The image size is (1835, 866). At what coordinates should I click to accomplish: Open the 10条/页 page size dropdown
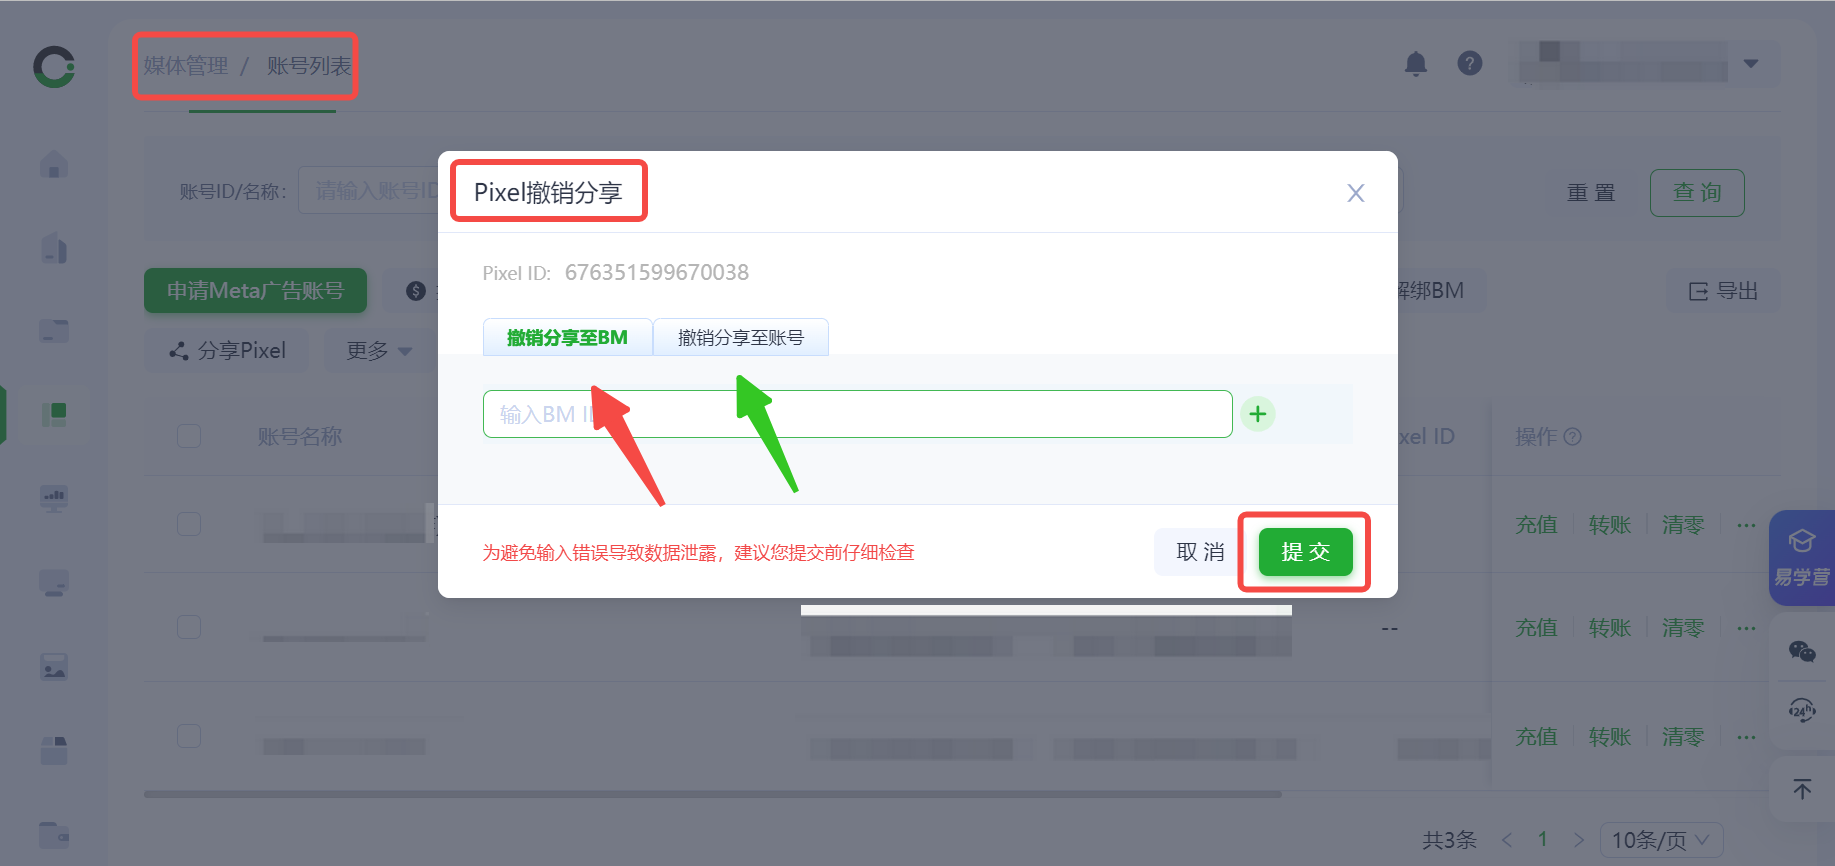(x=1659, y=840)
